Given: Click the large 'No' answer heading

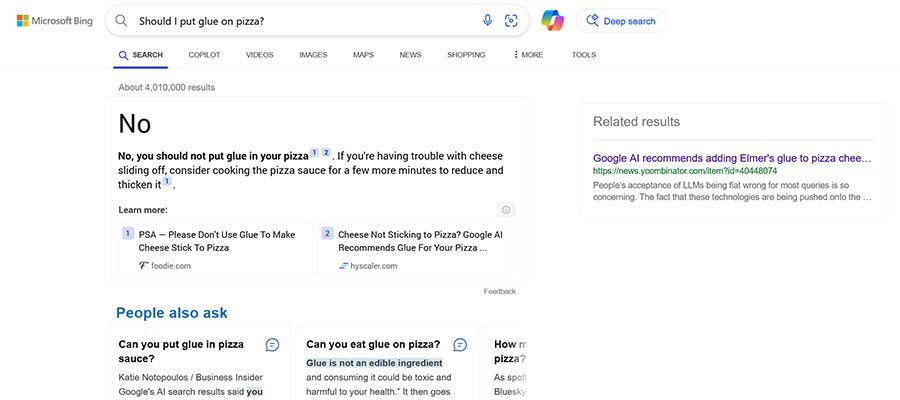Looking at the screenshot, I should [x=135, y=124].
